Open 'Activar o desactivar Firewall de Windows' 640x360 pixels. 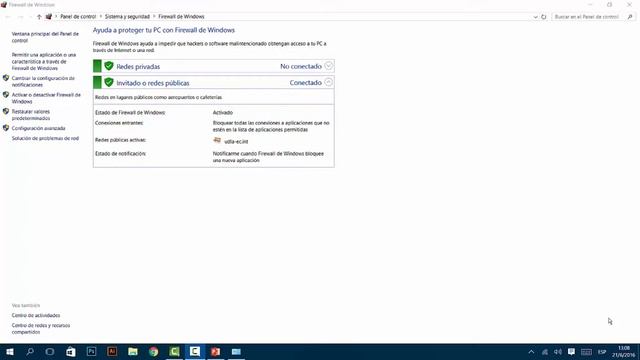pos(46,98)
